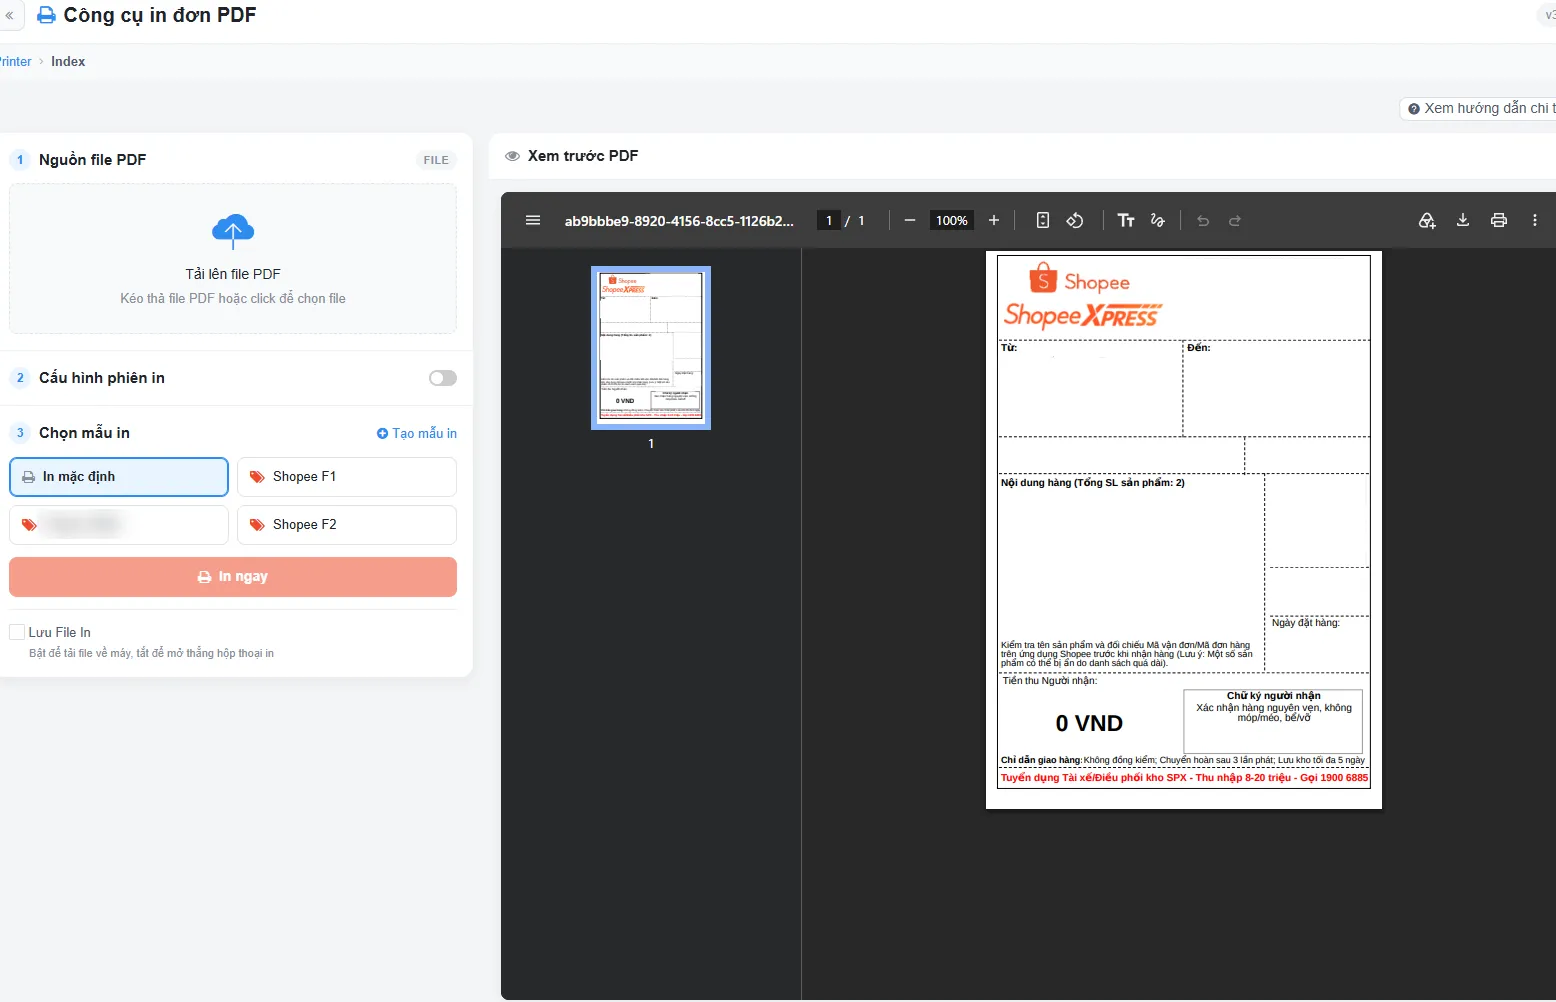Image resolution: width=1556 pixels, height=1002 pixels.
Task: Click the 100% zoom level field
Action: pyautogui.click(x=952, y=220)
